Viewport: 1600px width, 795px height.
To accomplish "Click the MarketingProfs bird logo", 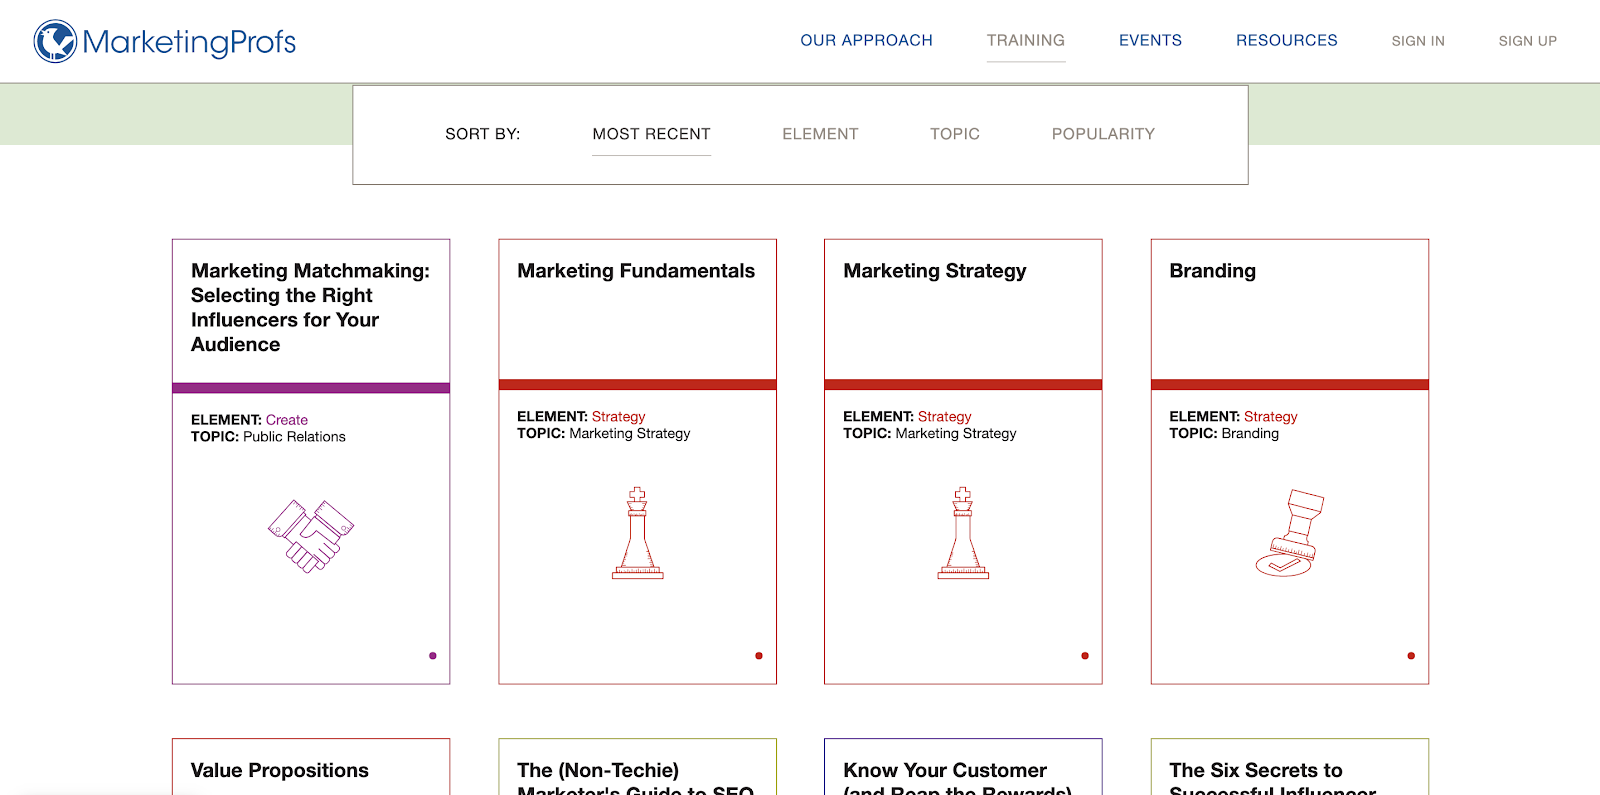I will tap(55, 41).
